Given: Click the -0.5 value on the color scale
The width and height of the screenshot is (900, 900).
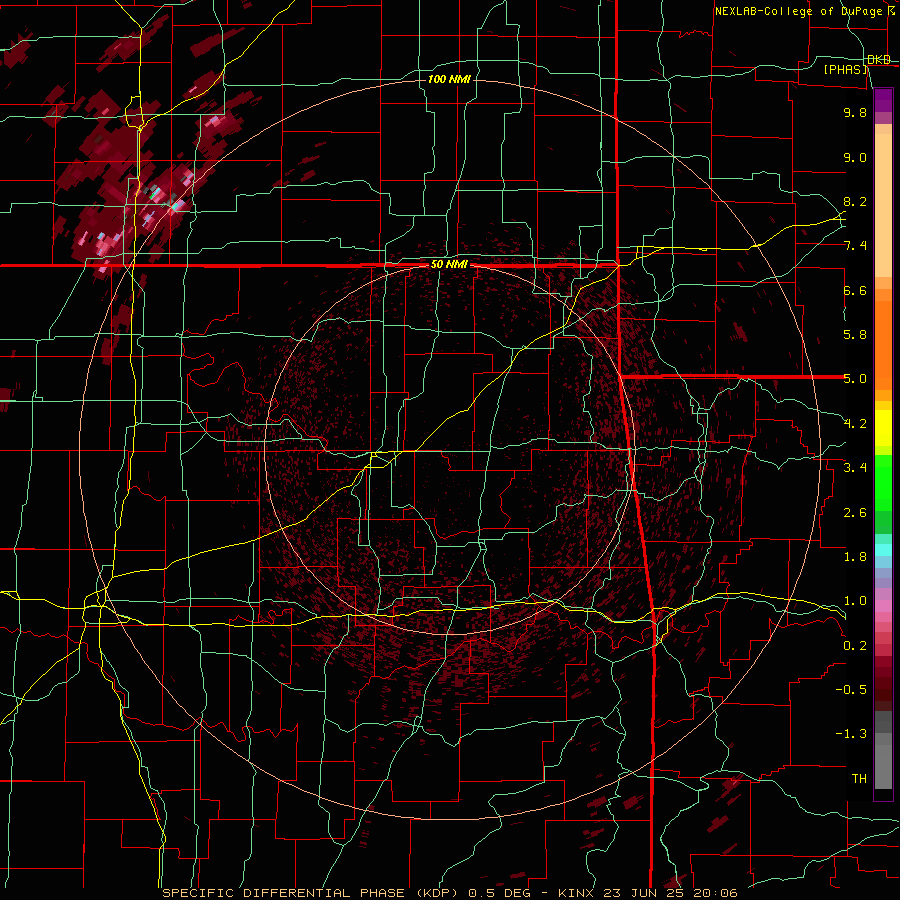Looking at the screenshot, I should pyautogui.click(x=851, y=690).
